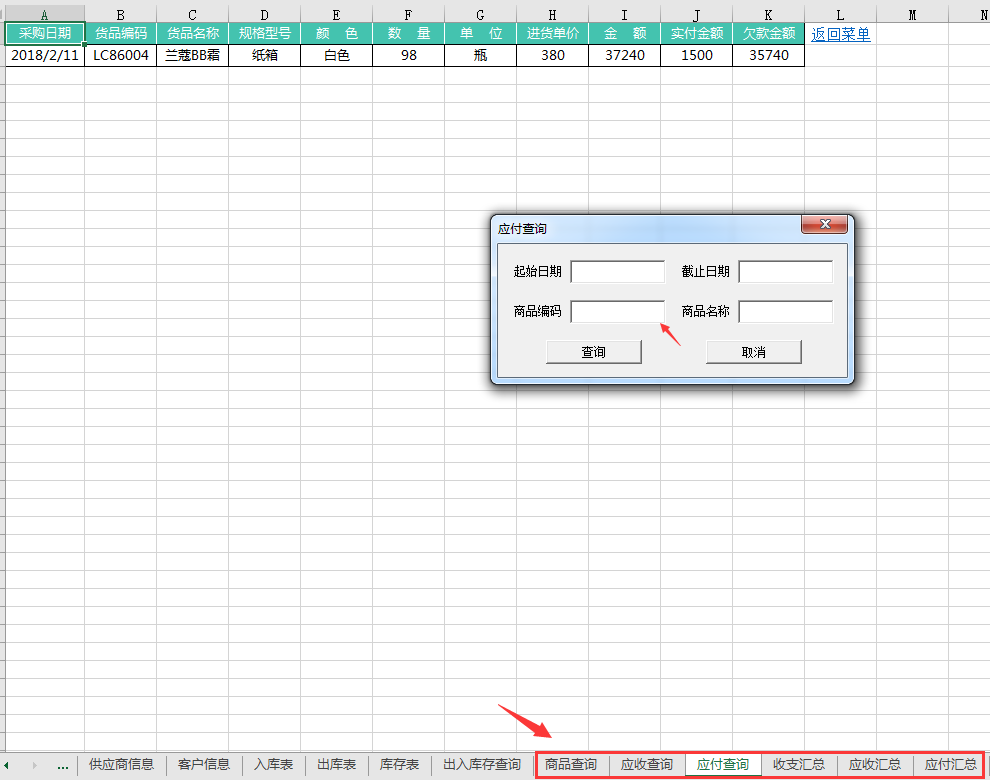The image size is (990, 780).
Task: Switch to the 客户信息 sheet tab
Action: (204, 764)
